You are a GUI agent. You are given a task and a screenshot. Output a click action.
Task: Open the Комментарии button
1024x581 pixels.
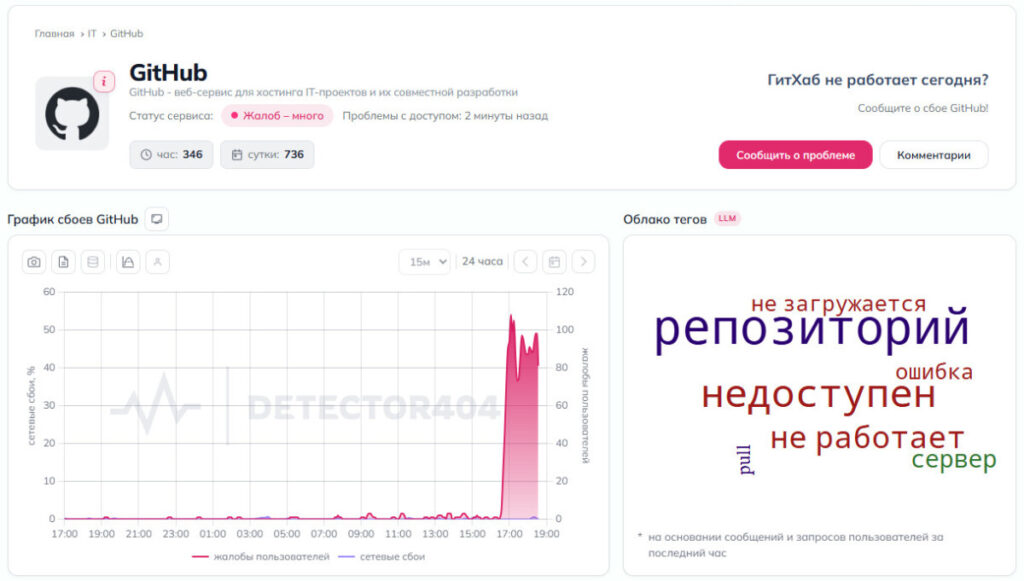(x=933, y=155)
